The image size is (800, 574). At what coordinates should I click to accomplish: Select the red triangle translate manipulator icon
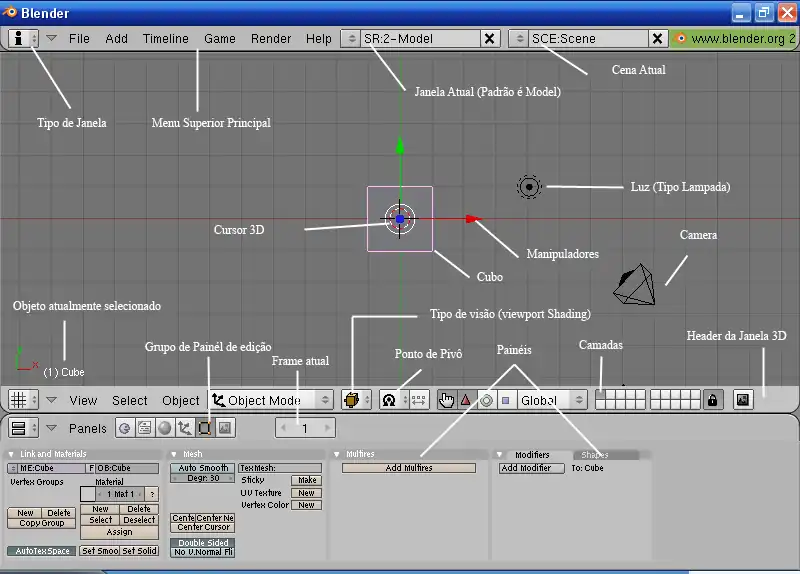point(466,400)
